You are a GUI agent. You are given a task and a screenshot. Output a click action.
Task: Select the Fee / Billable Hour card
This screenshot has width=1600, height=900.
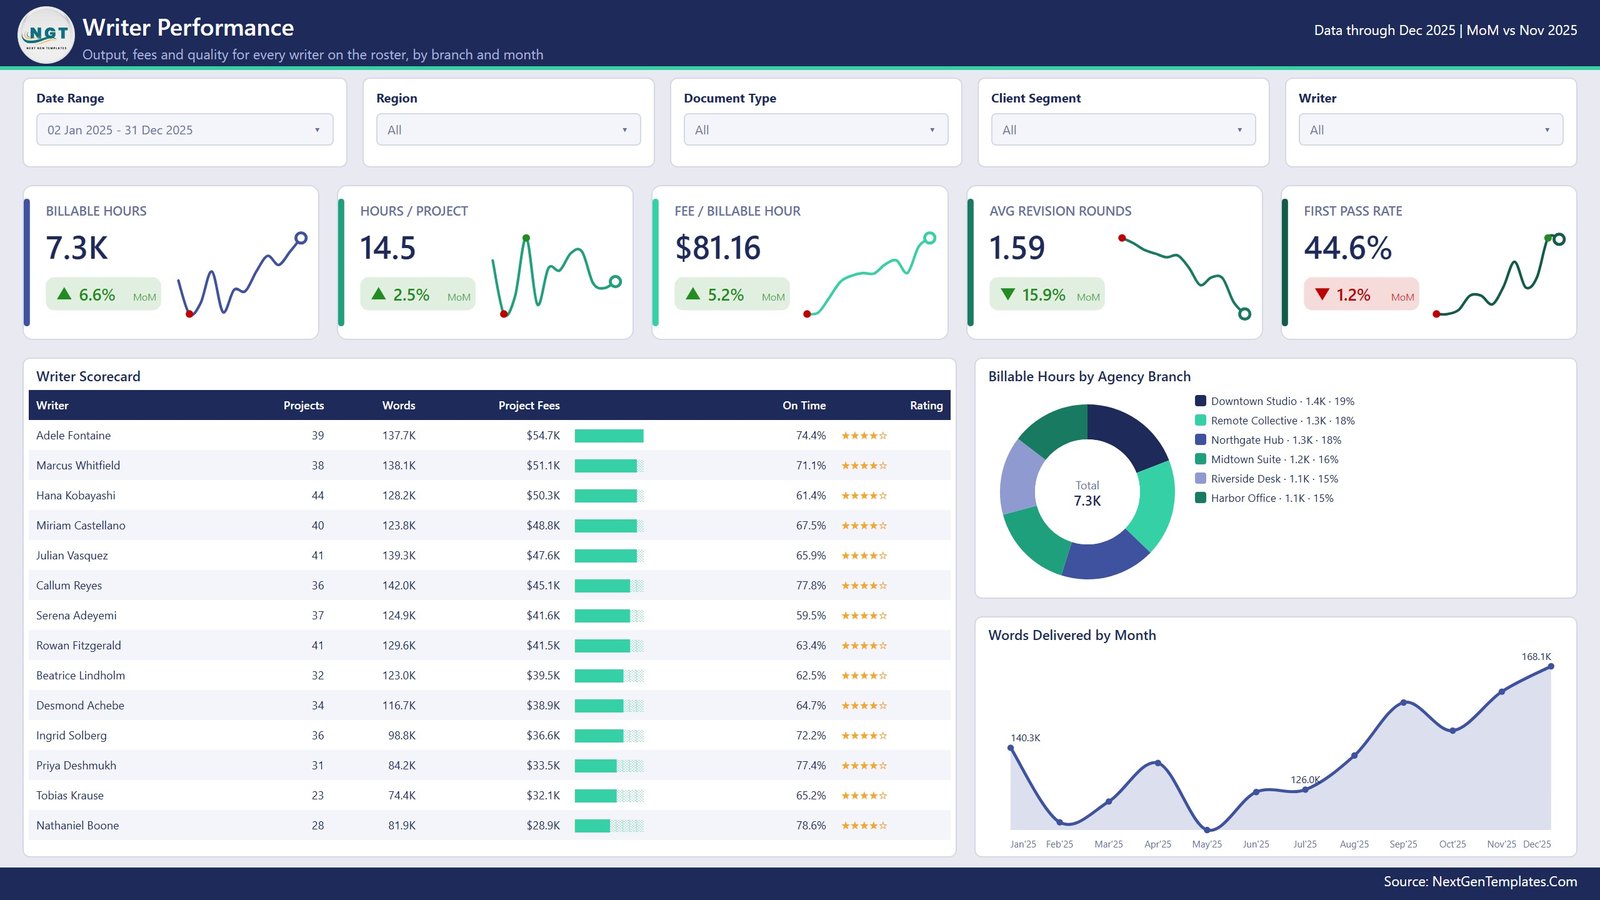coord(800,262)
